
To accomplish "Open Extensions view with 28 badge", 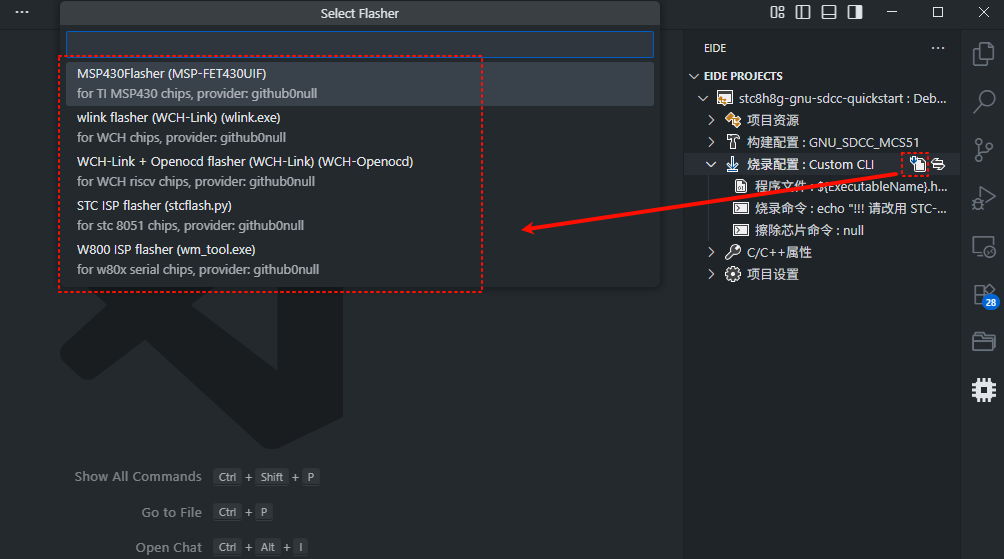I will pos(984,295).
